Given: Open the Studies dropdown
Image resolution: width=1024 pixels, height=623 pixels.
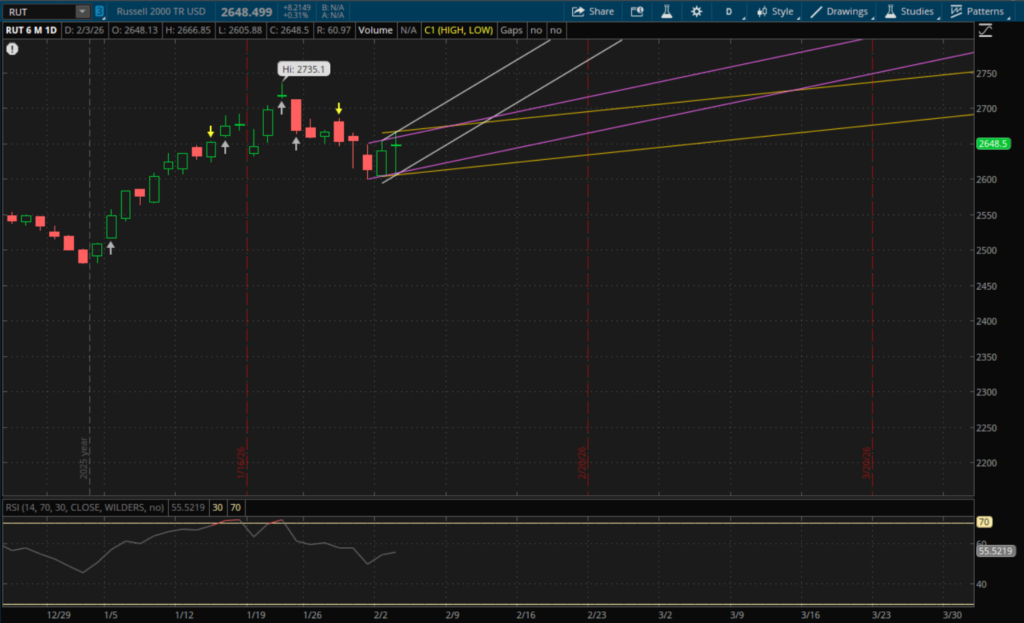Looking at the screenshot, I should pos(910,11).
